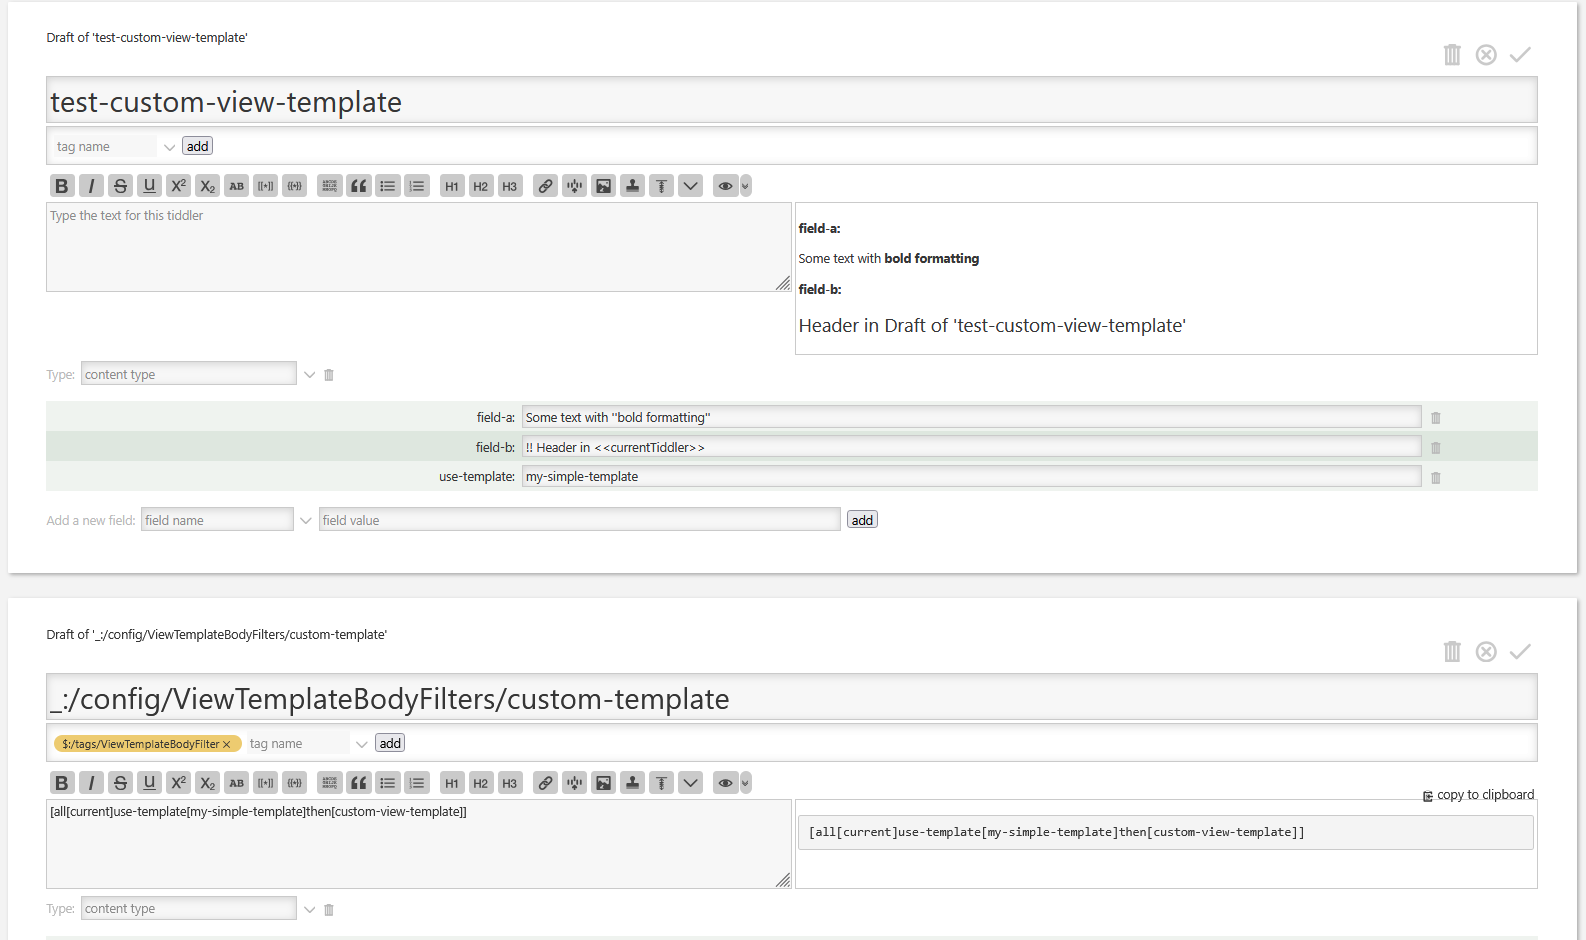Screen dimensions: 1586x940
Task: Apply monospace AB formatting in top editor toolbar
Action: [236, 186]
